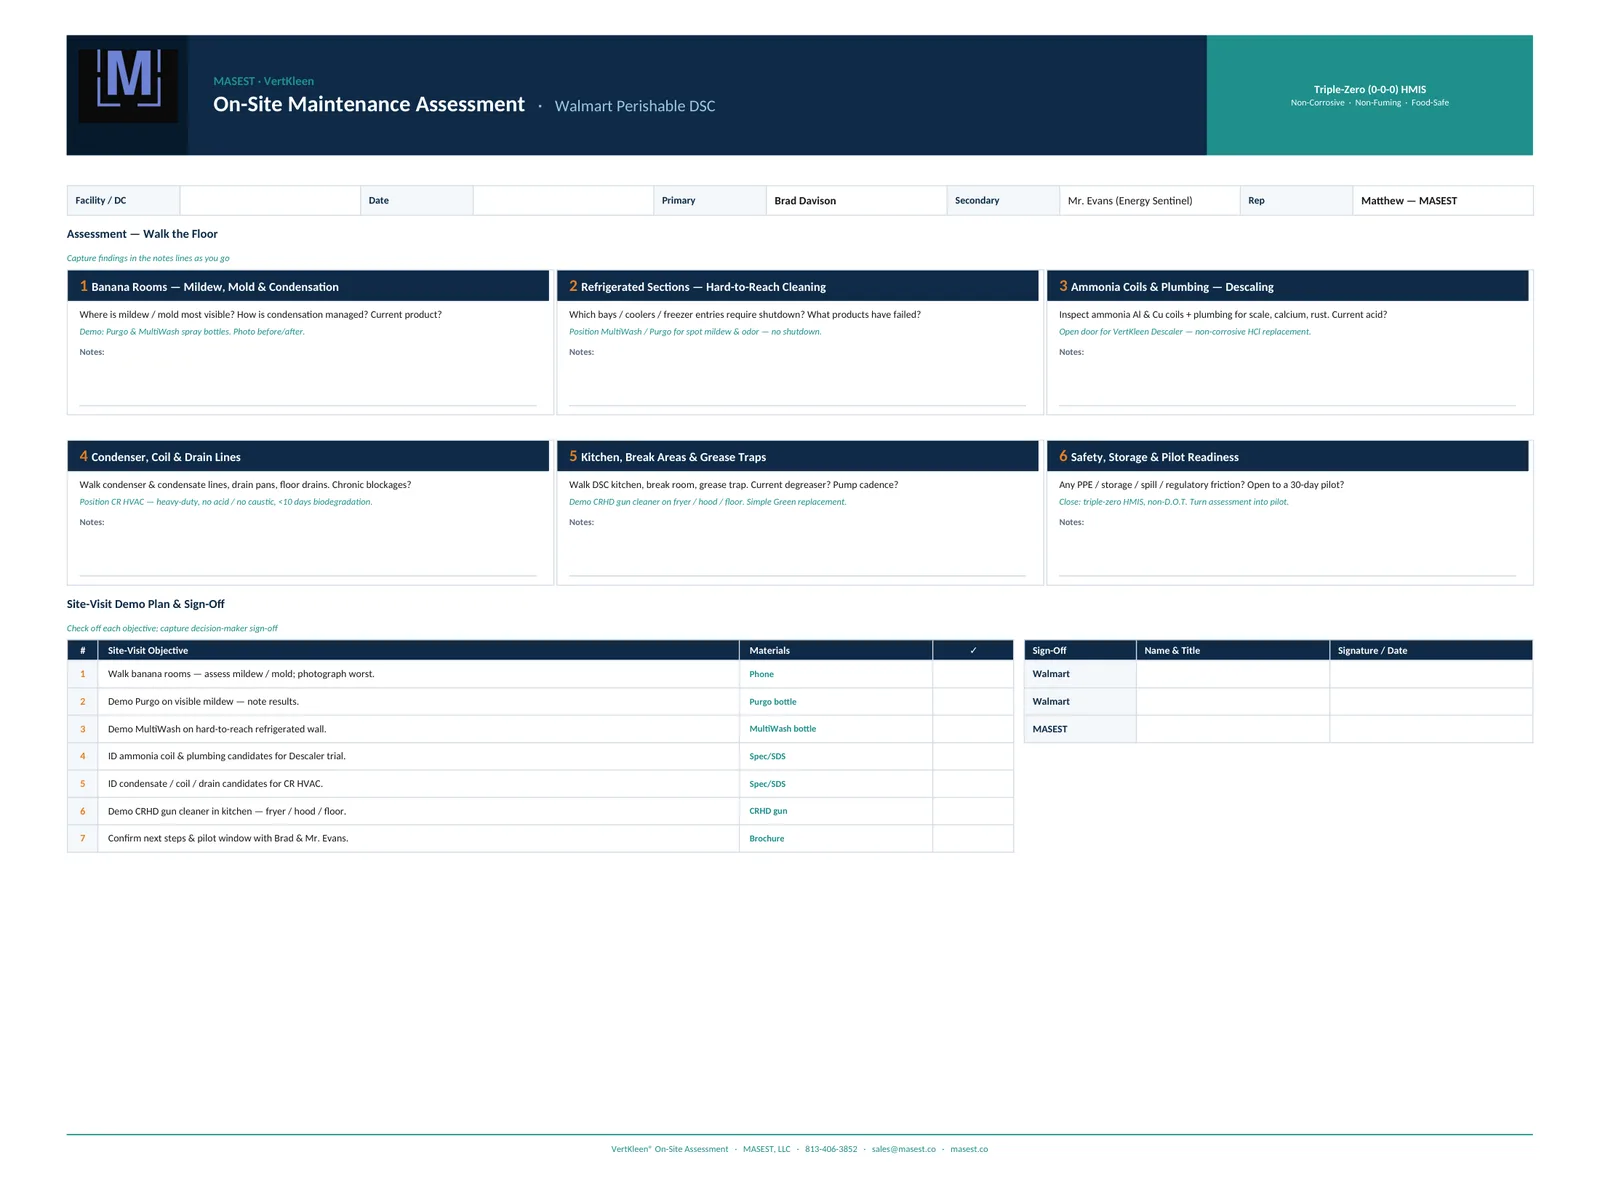
Task: Click the Capture findings in the notes lines instruction
Action: pos(148,258)
